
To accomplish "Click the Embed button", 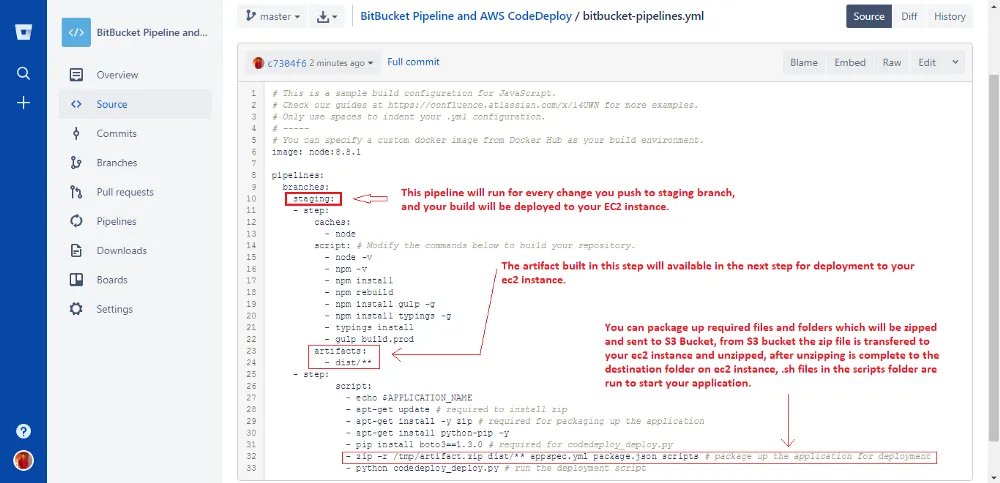I will point(849,63).
